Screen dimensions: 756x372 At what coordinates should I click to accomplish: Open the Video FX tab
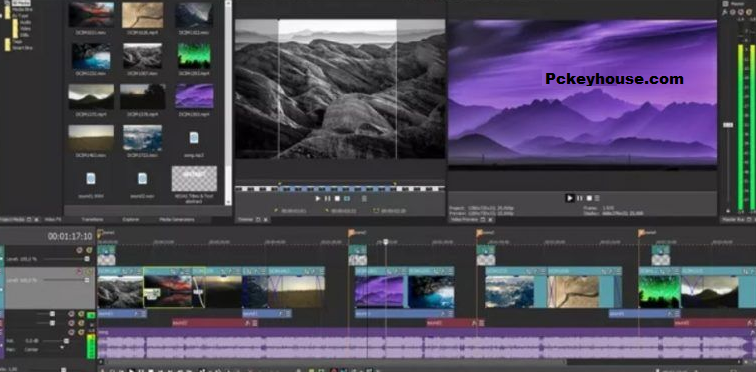tap(52, 220)
